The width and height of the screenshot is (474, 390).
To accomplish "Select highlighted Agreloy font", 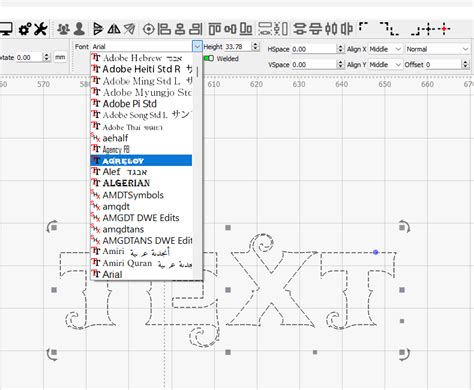I will tap(141, 161).
